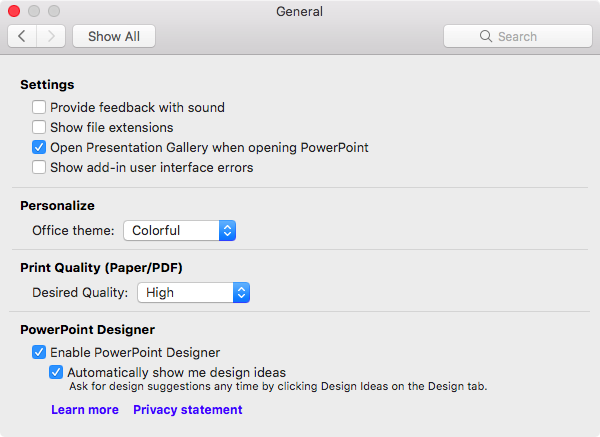Tick the Show file extensions checkbox
This screenshot has height=437, width=600.
[x=39, y=127]
